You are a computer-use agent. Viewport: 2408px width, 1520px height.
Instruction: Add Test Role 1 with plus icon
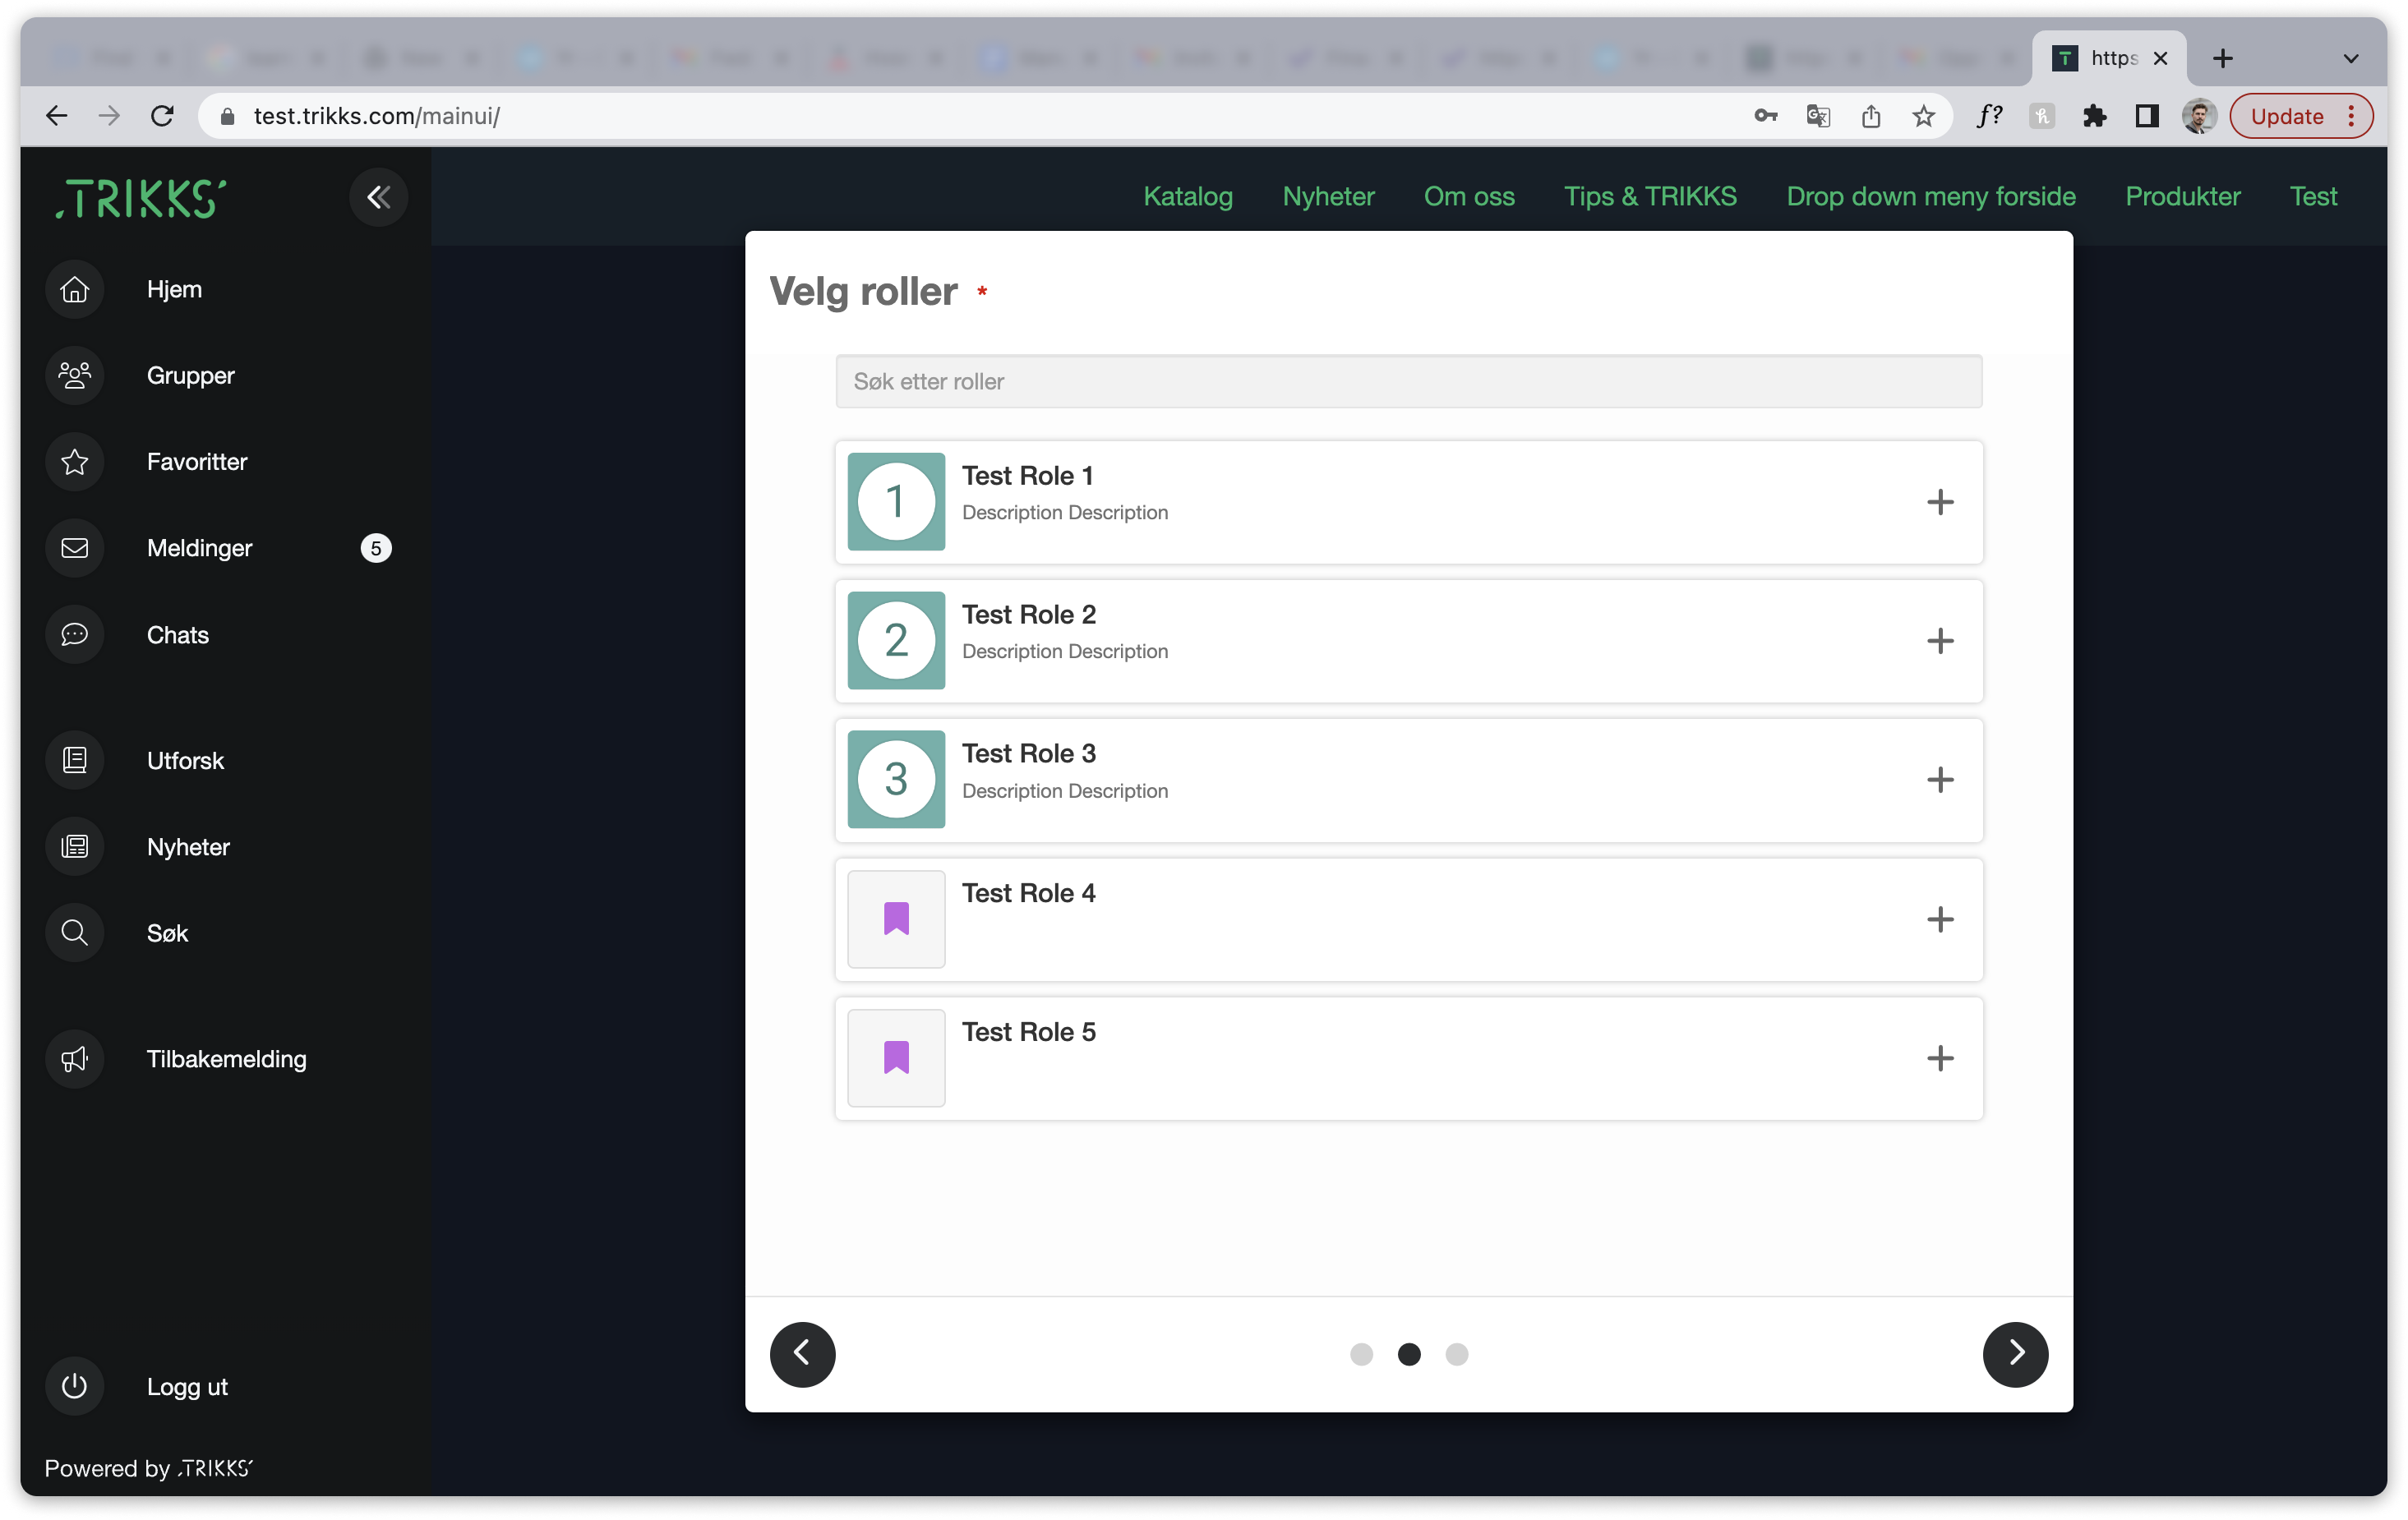click(x=1939, y=502)
